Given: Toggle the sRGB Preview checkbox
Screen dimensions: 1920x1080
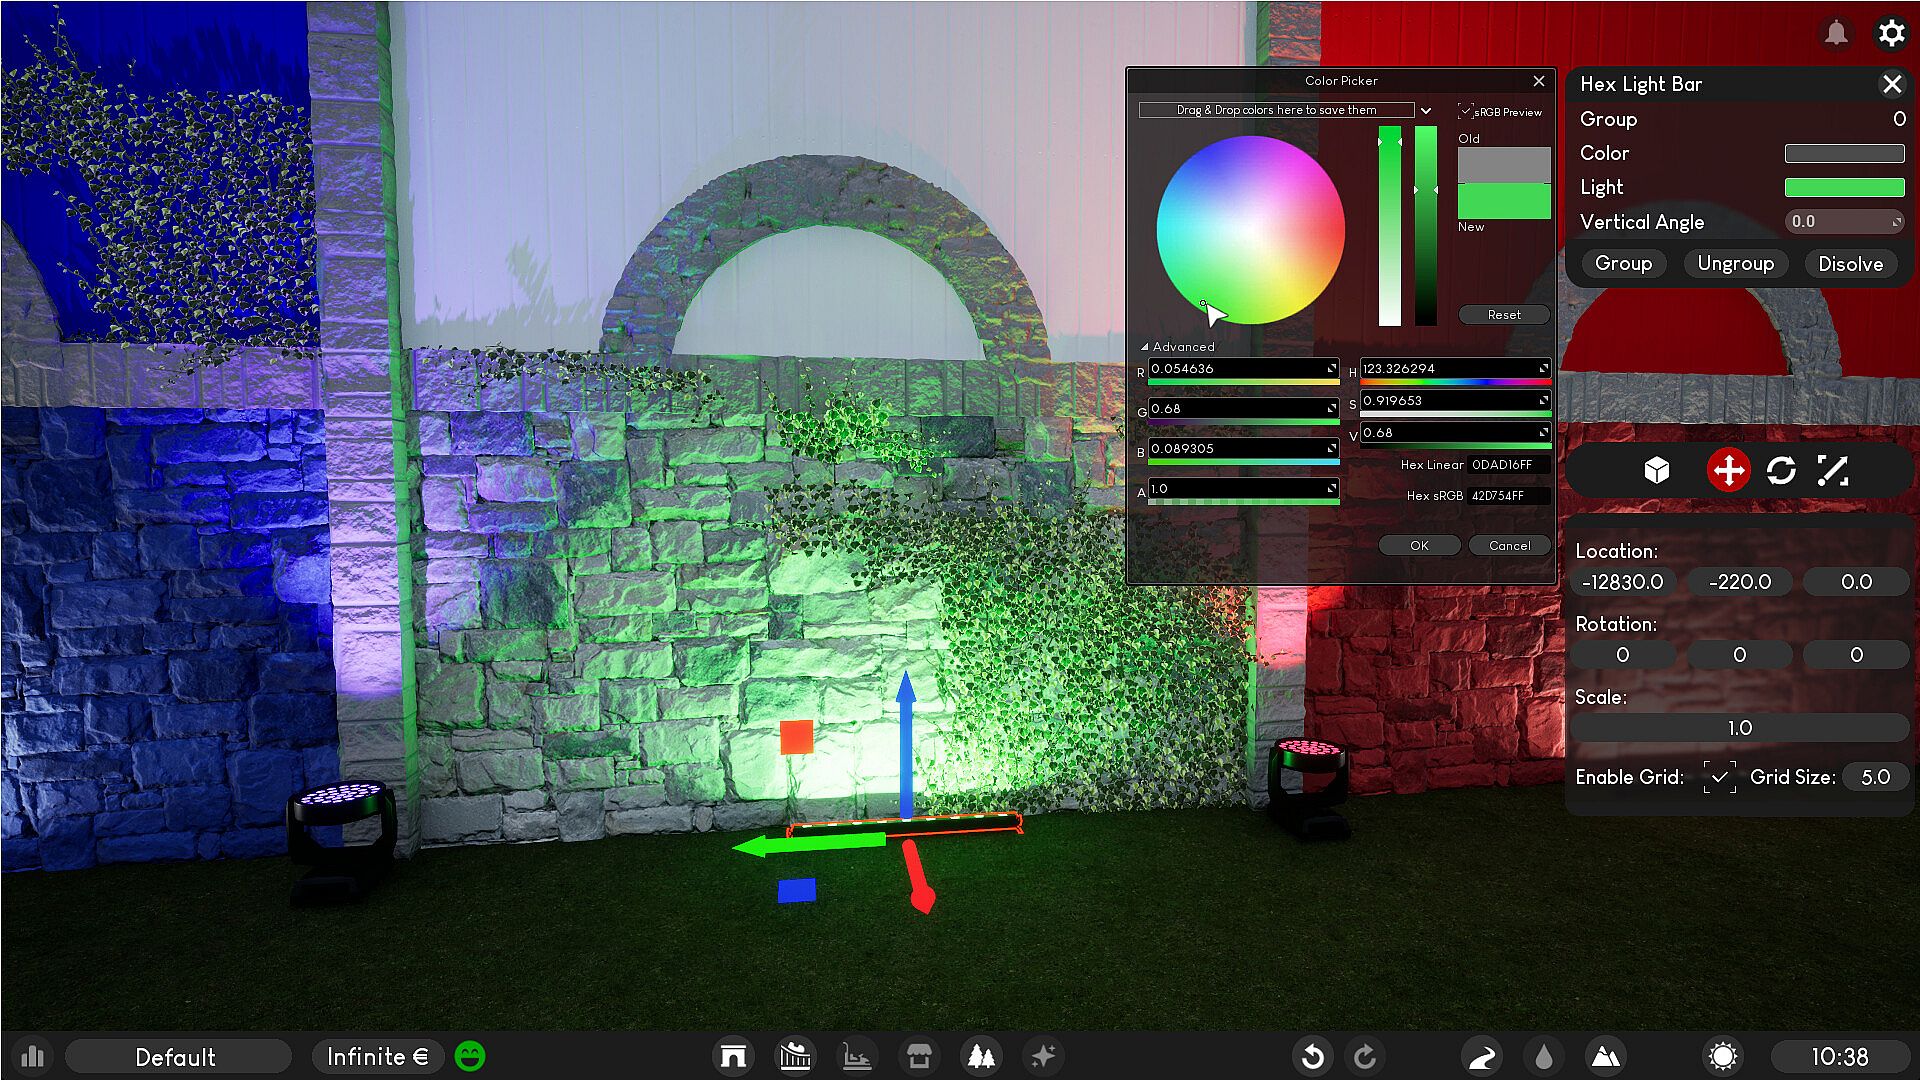Looking at the screenshot, I should point(1465,111).
